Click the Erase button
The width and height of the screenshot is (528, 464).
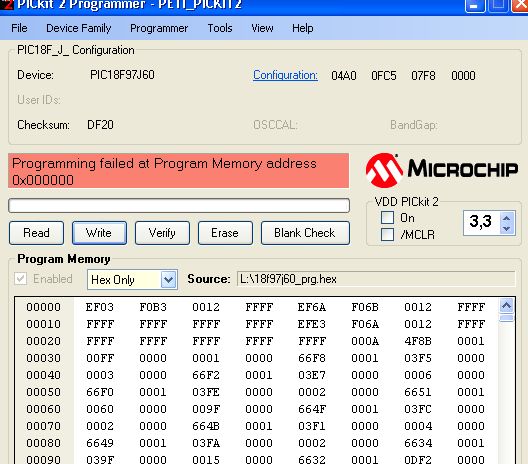(x=225, y=233)
